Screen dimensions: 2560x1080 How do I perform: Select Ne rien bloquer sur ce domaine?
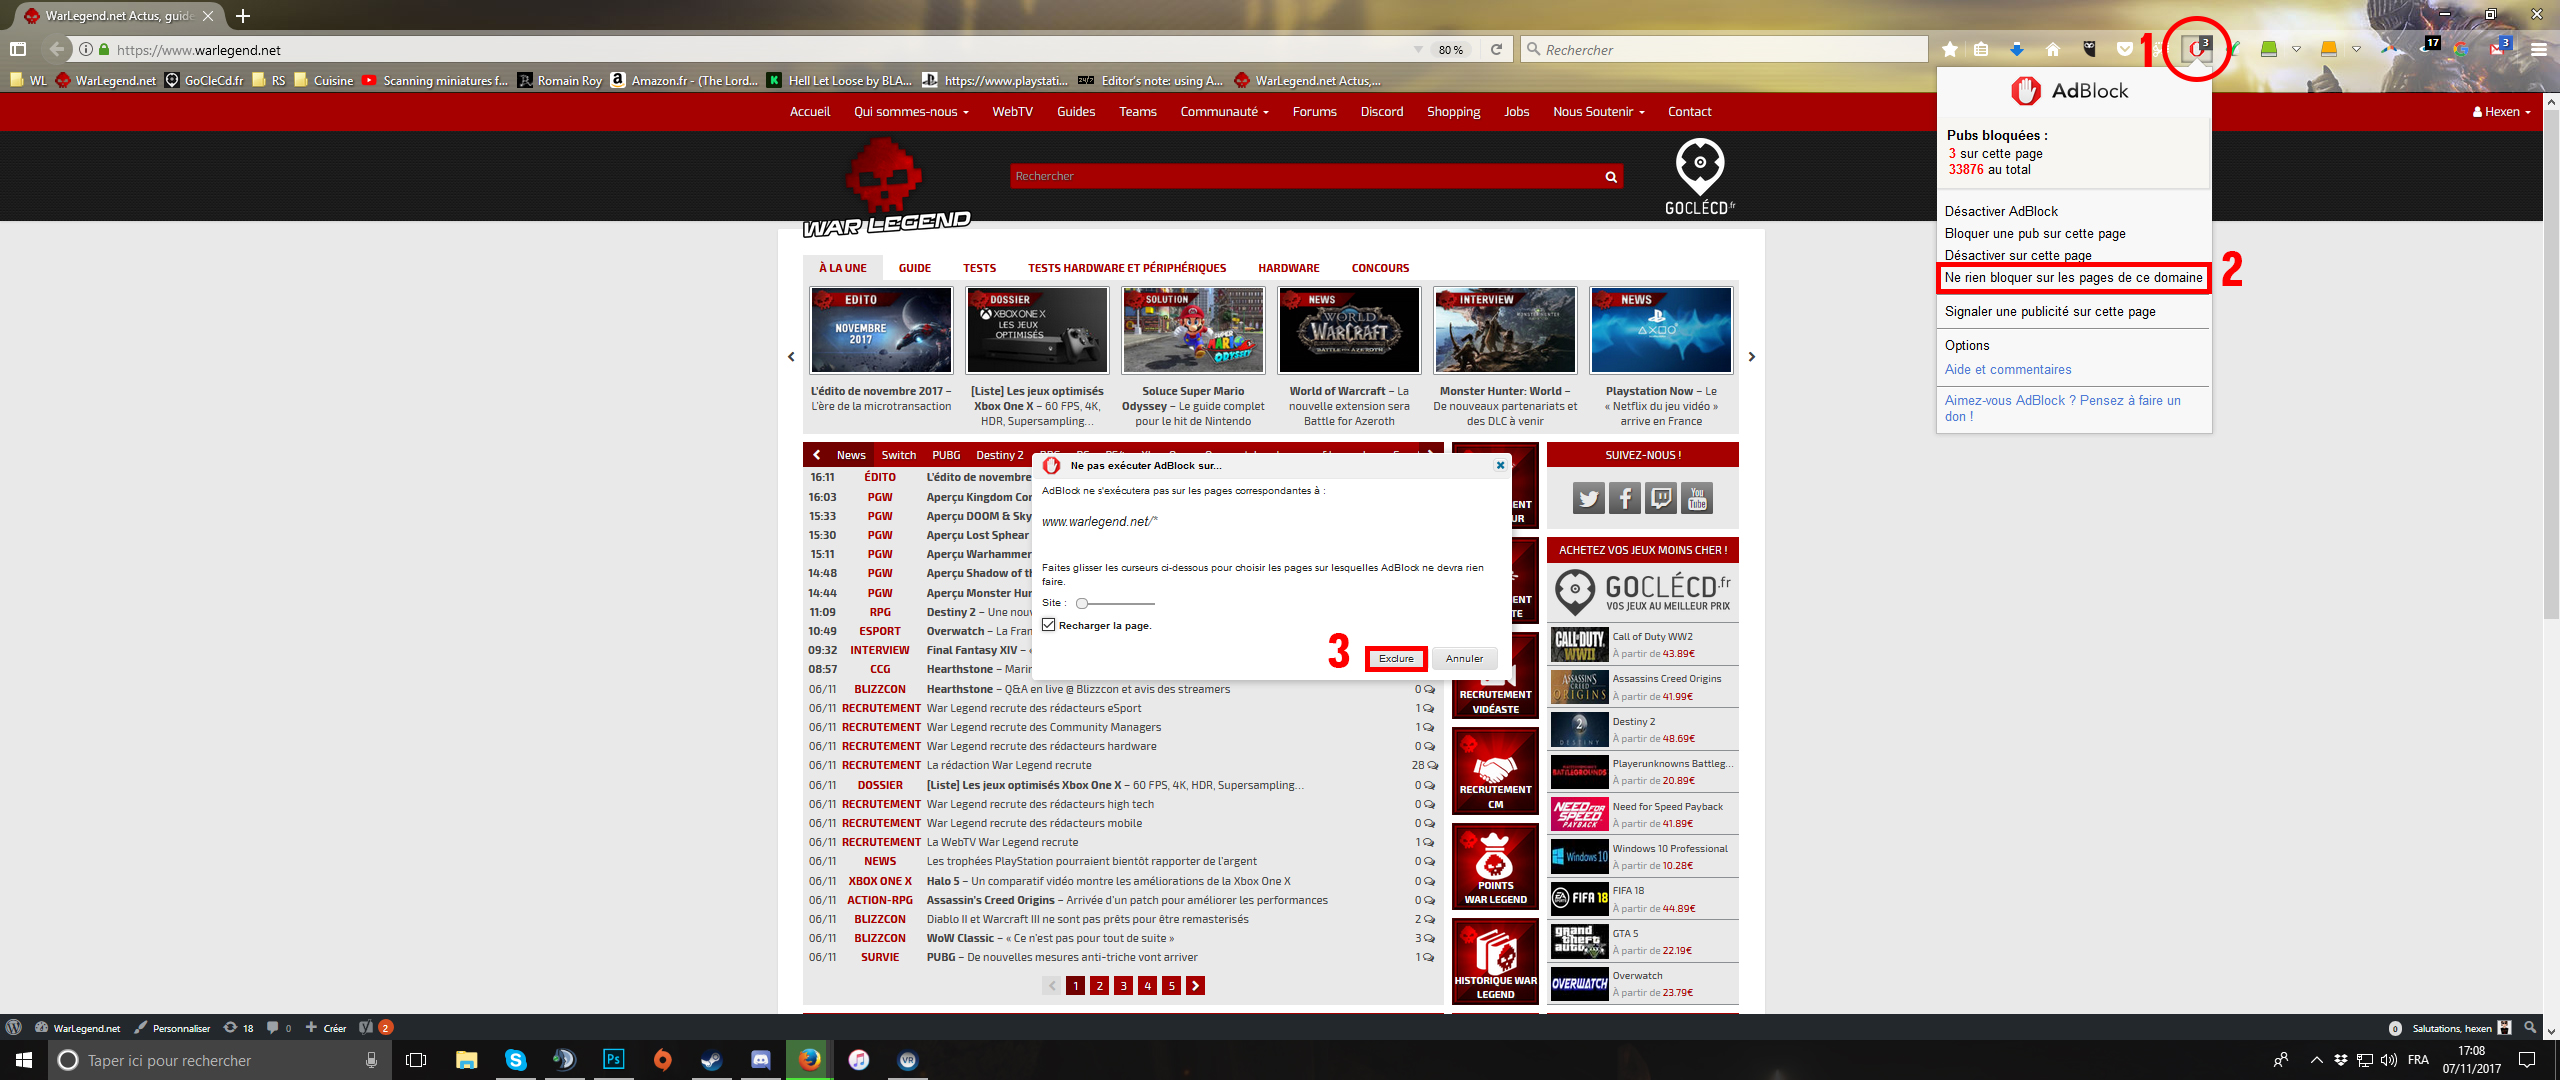[2073, 278]
